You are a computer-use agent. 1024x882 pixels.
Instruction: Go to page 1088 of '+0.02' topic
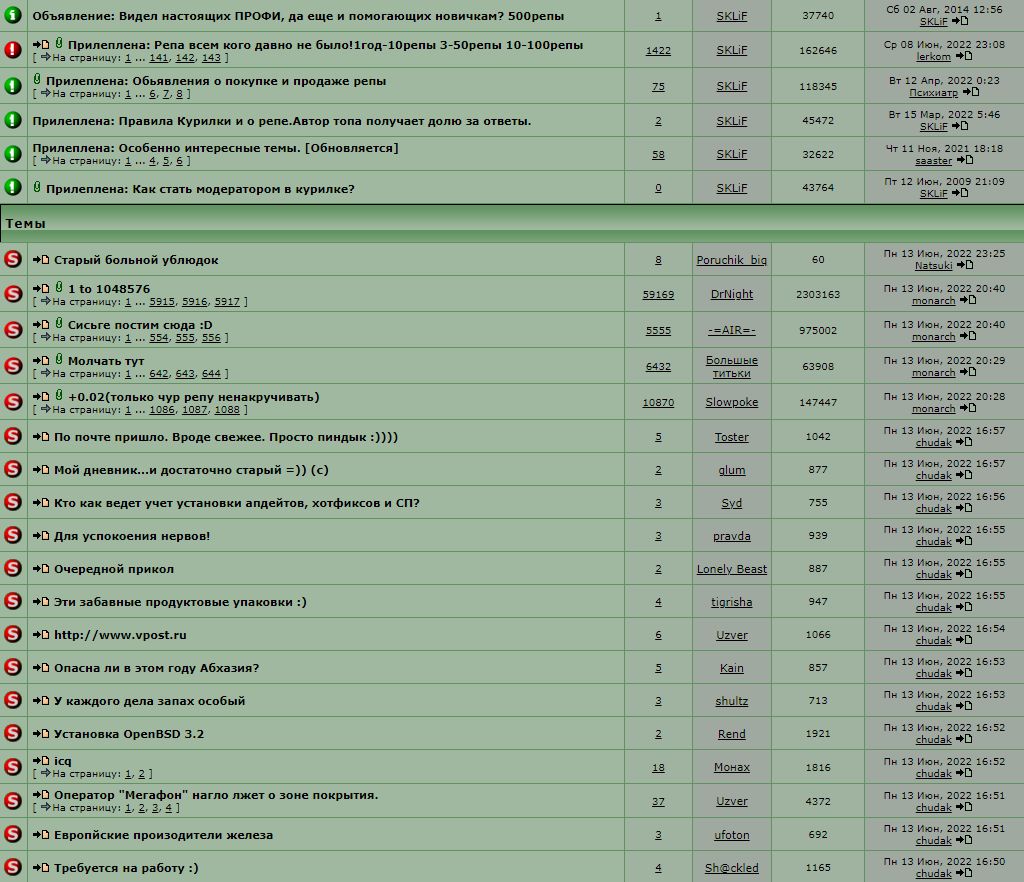coord(227,409)
